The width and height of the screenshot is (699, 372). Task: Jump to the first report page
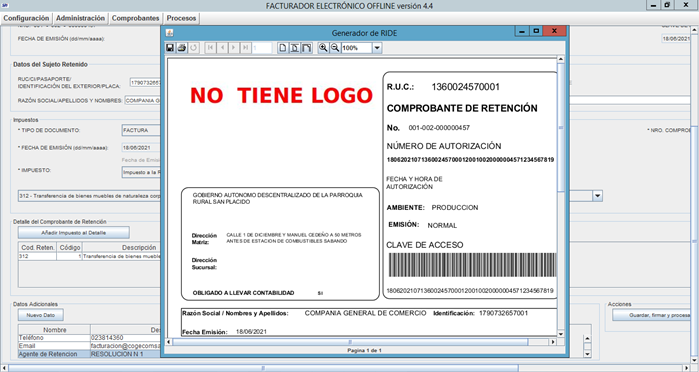point(210,48)
